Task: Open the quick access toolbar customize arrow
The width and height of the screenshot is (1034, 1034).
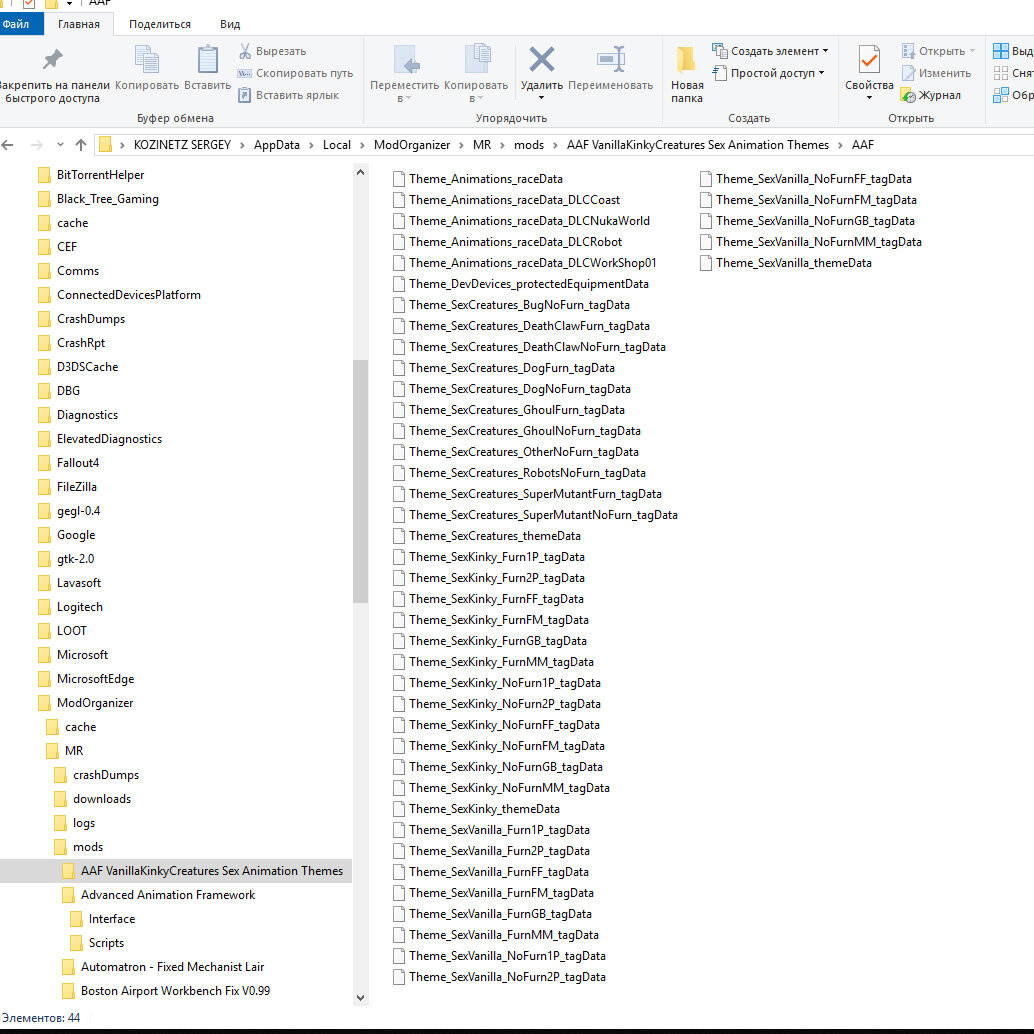Action: pyautogui.click(x=69, y=4)
